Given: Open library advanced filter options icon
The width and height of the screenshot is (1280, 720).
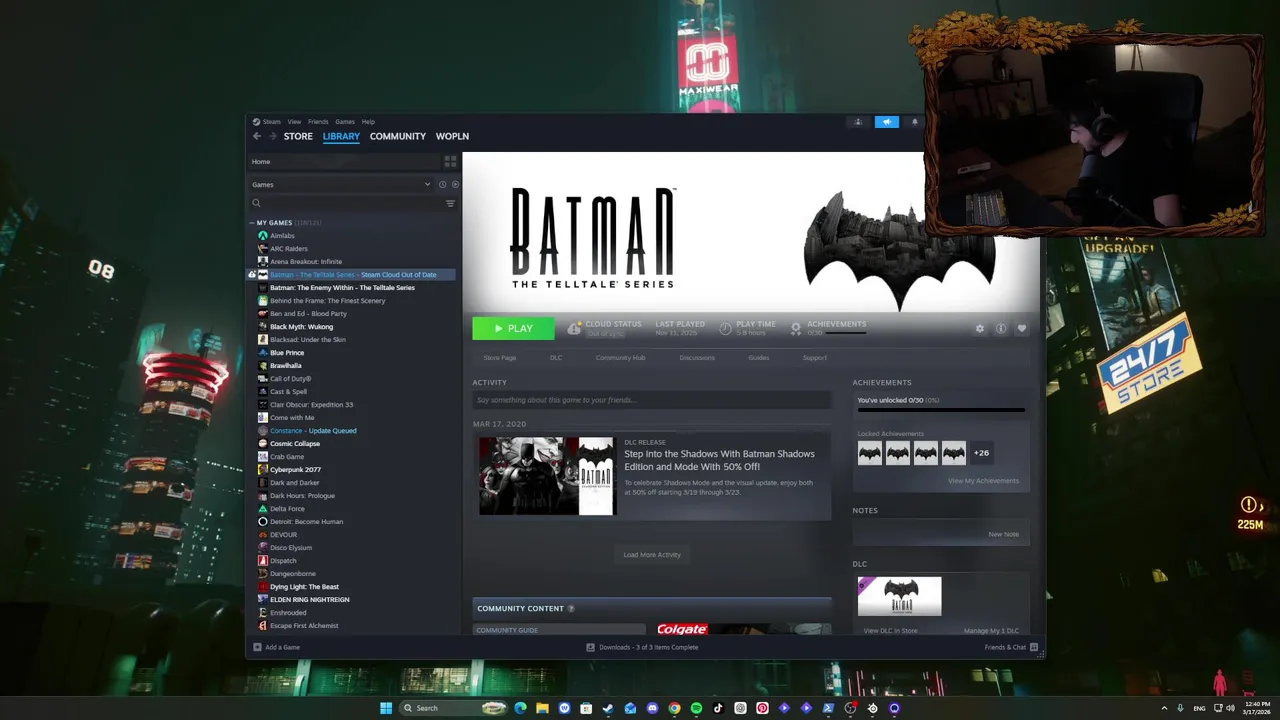Looking at the screenshot, I should pos(450,203).
